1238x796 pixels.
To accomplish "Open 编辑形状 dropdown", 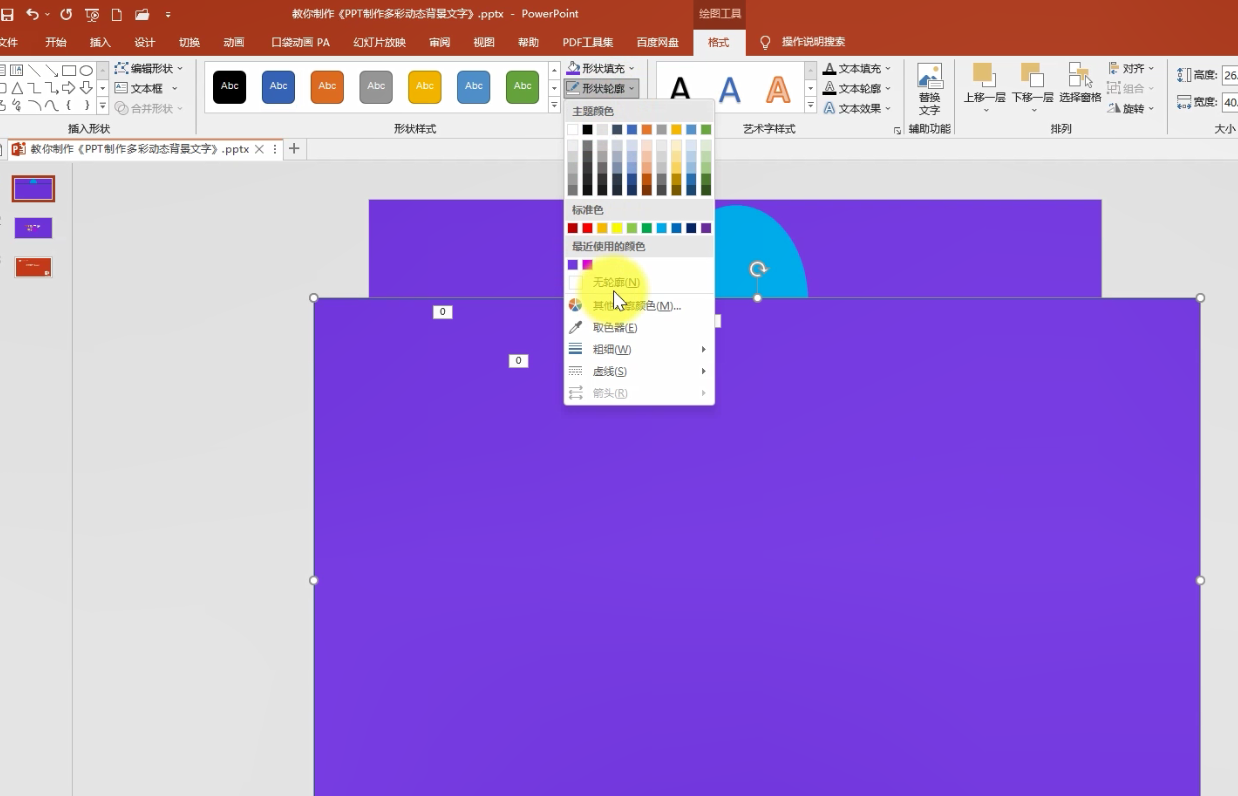I will coord(150,68).
